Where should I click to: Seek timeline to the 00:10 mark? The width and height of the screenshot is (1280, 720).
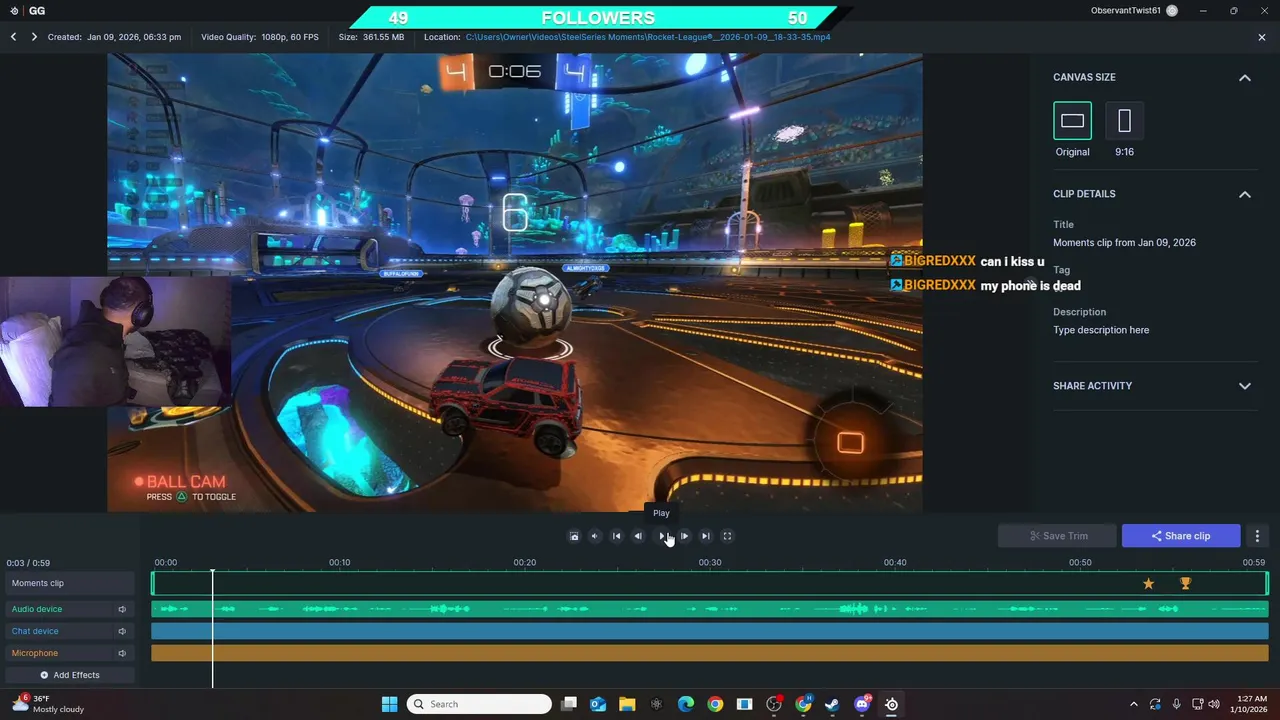coord(340,563)
